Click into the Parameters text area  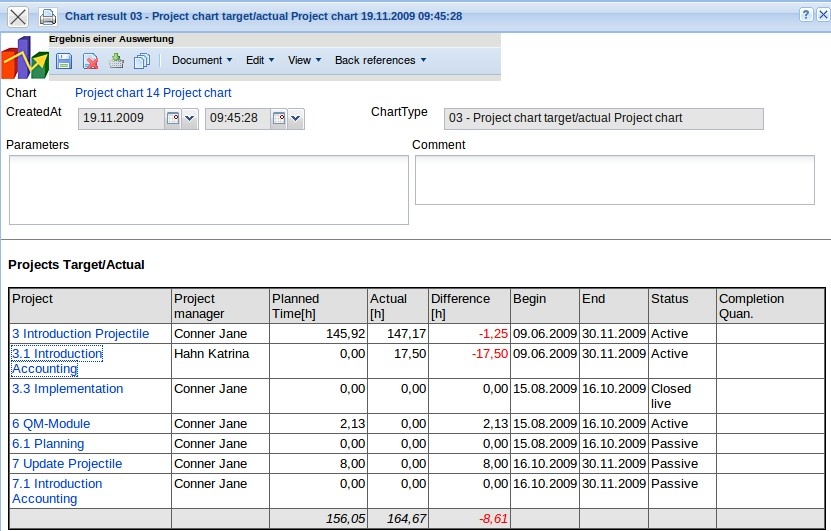208,190
